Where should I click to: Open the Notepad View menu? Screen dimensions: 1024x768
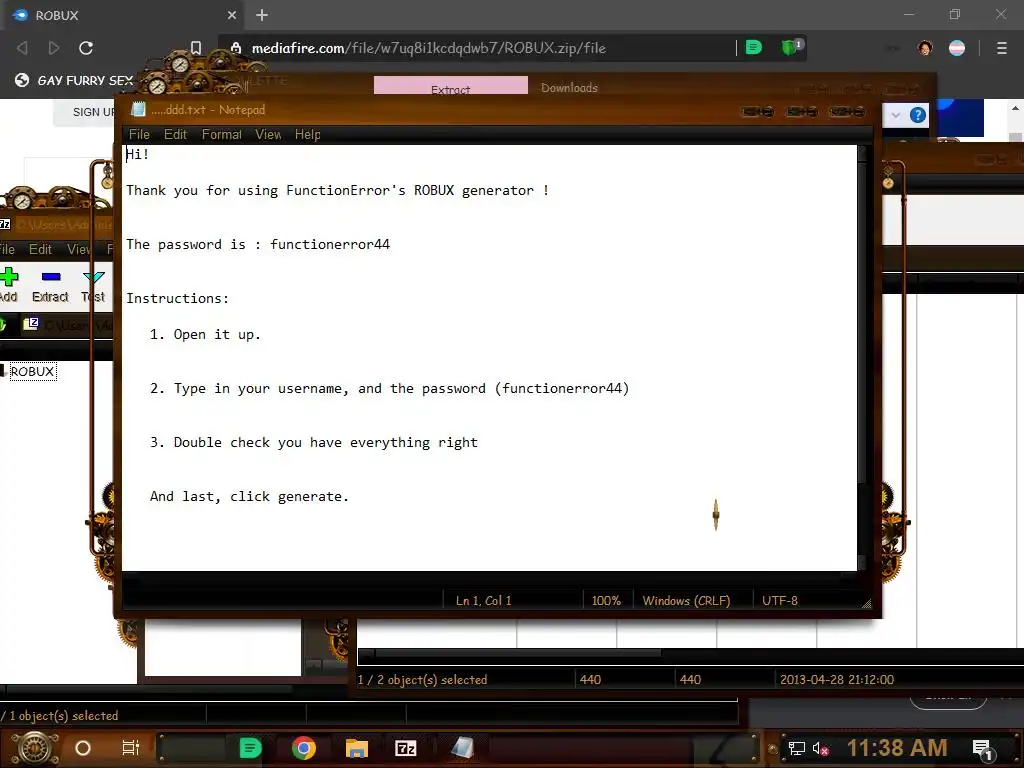pos(268,135)
